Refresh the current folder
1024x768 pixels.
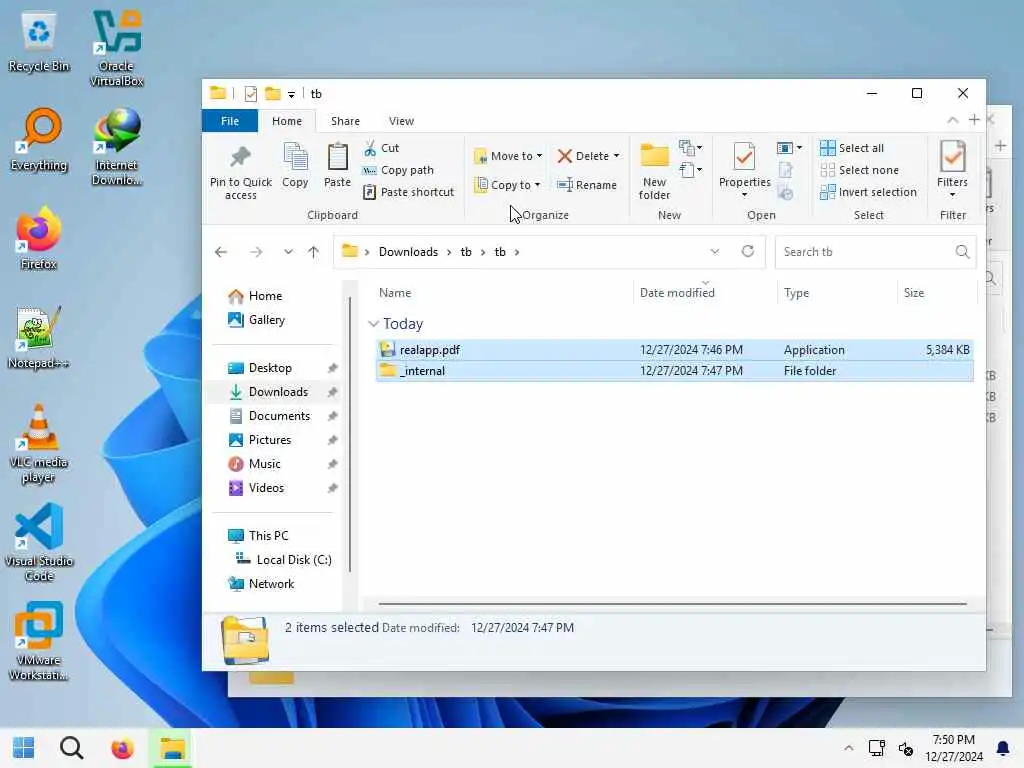(x=748, y=251)
